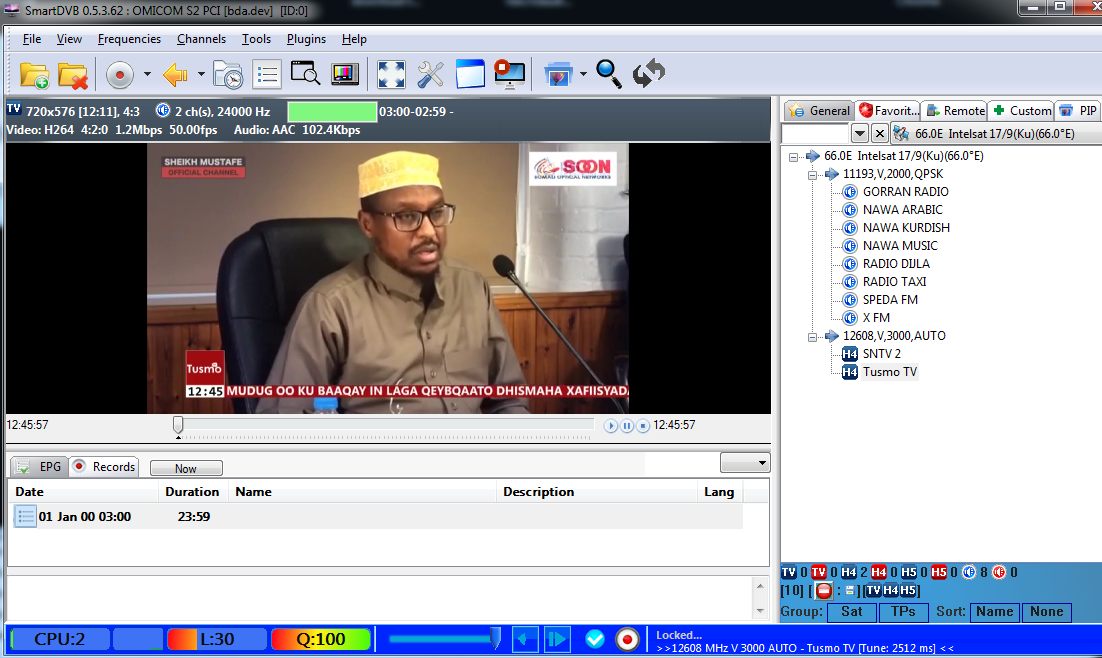Switch to the General tab

[819, 110]
